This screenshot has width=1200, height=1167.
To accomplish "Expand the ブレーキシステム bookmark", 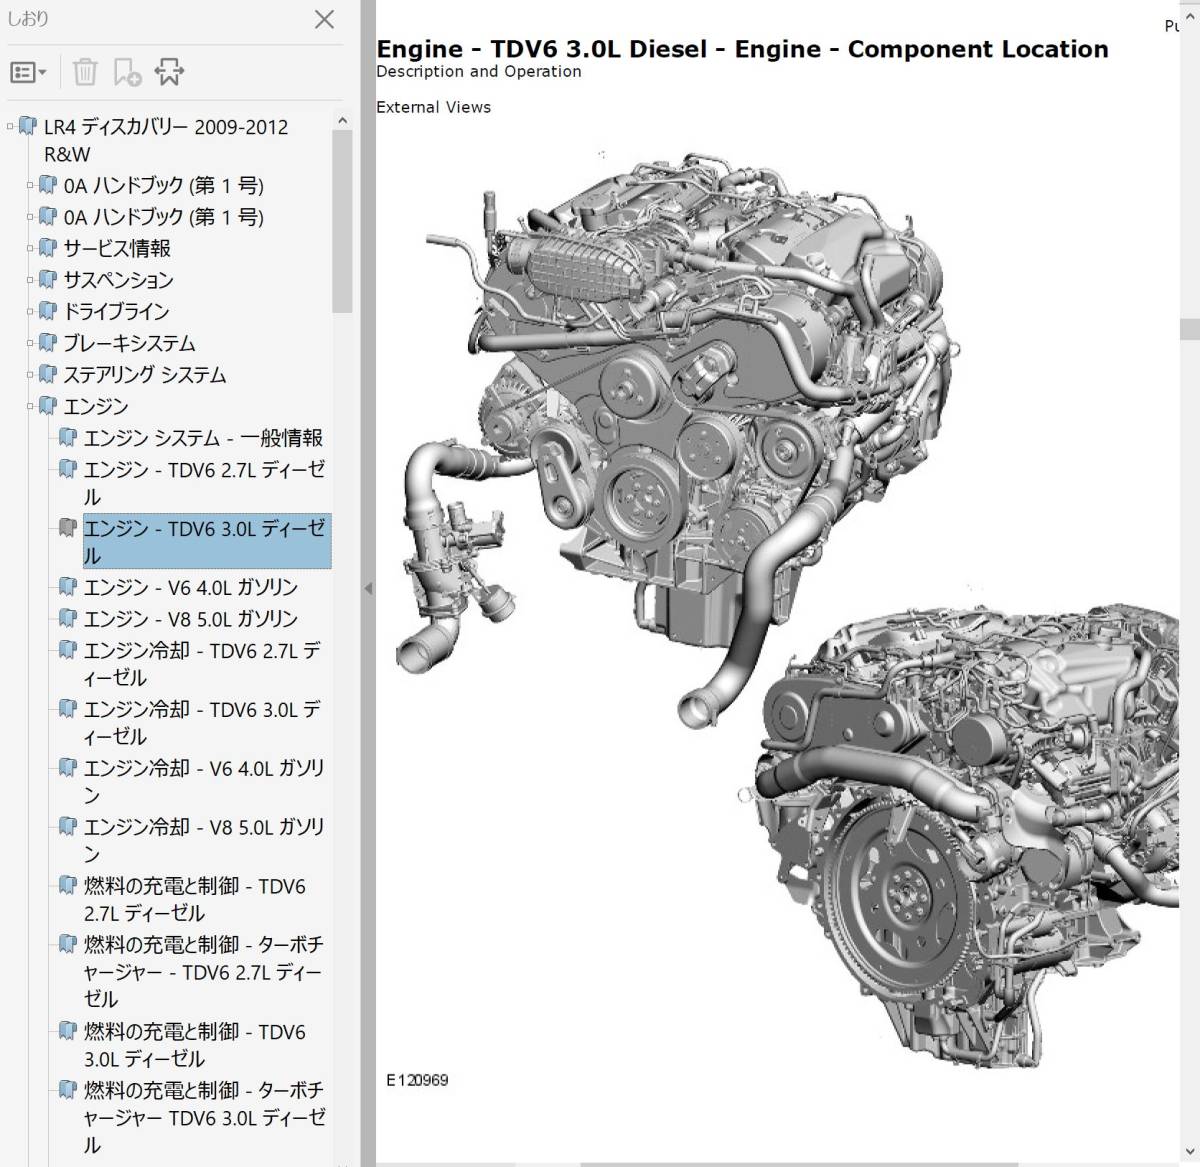I will pos(31,343).
